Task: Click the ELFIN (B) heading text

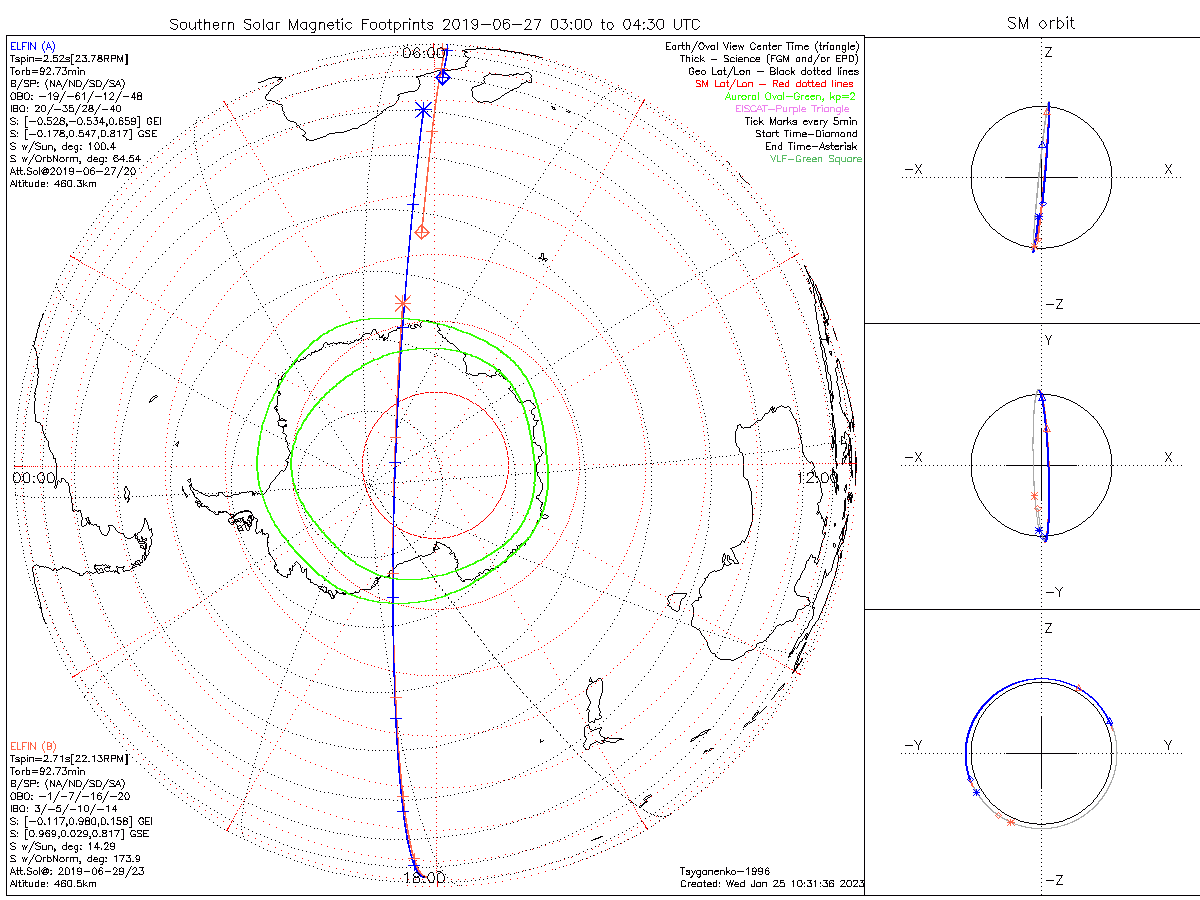Action: click(x=34, y=745)
